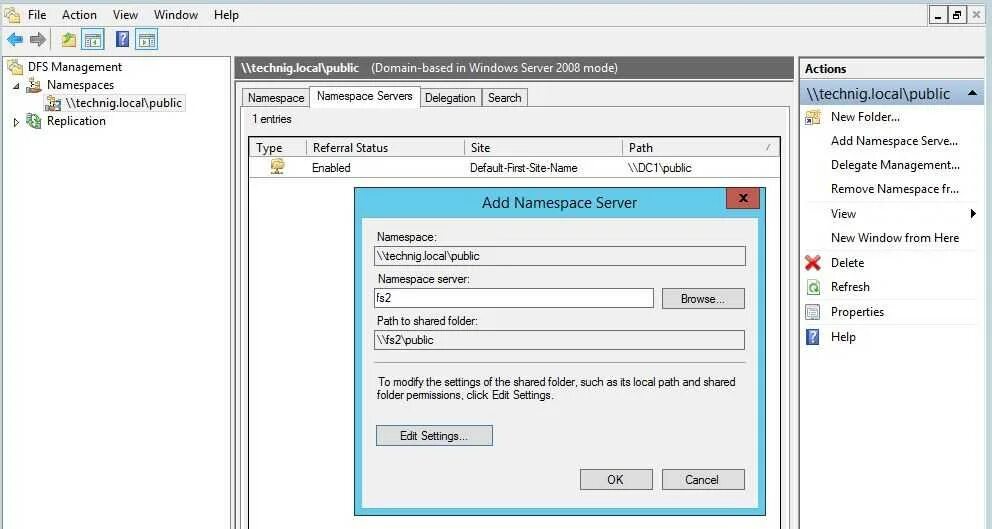The height and width of the screenshot is (529, 992).
Task: Switch to the Search tab
Action: (x=504, y=97)
